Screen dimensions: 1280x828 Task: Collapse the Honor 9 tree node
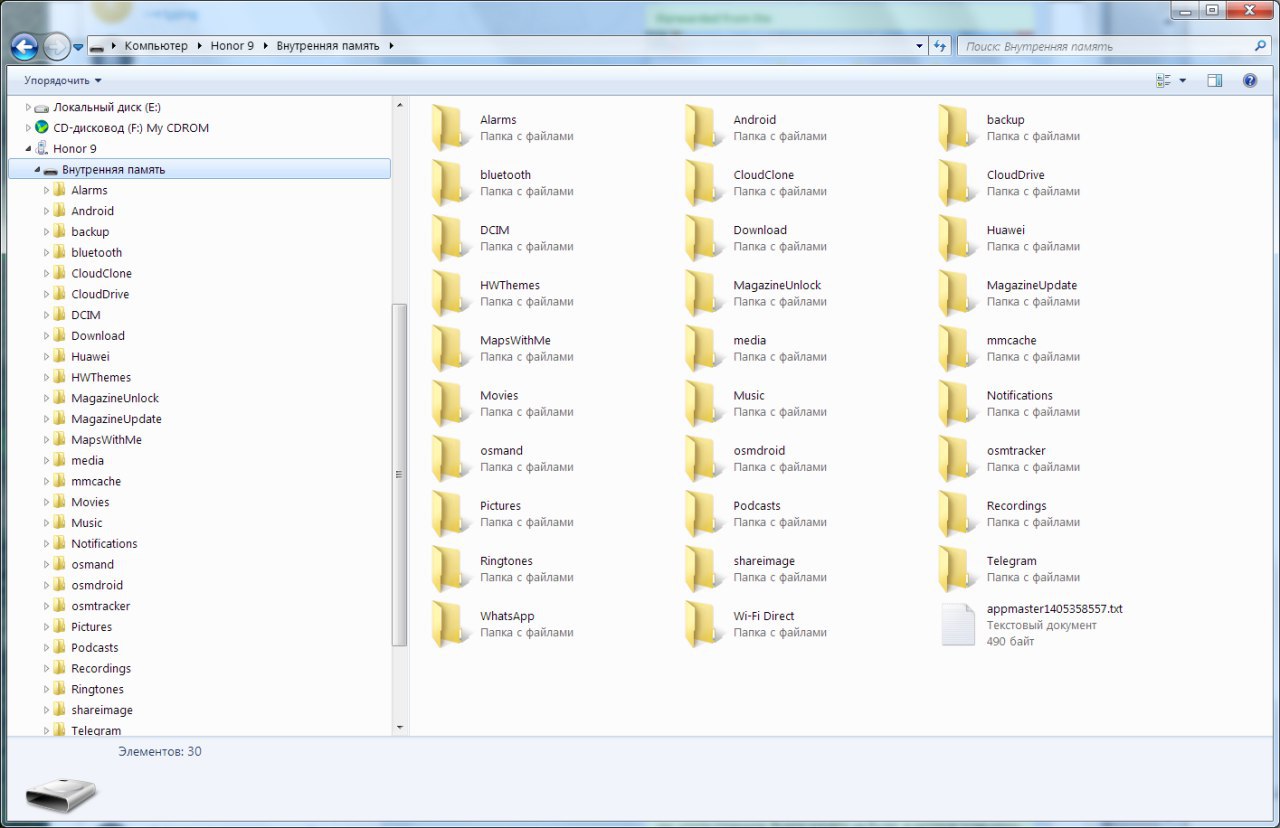[28, 149]
